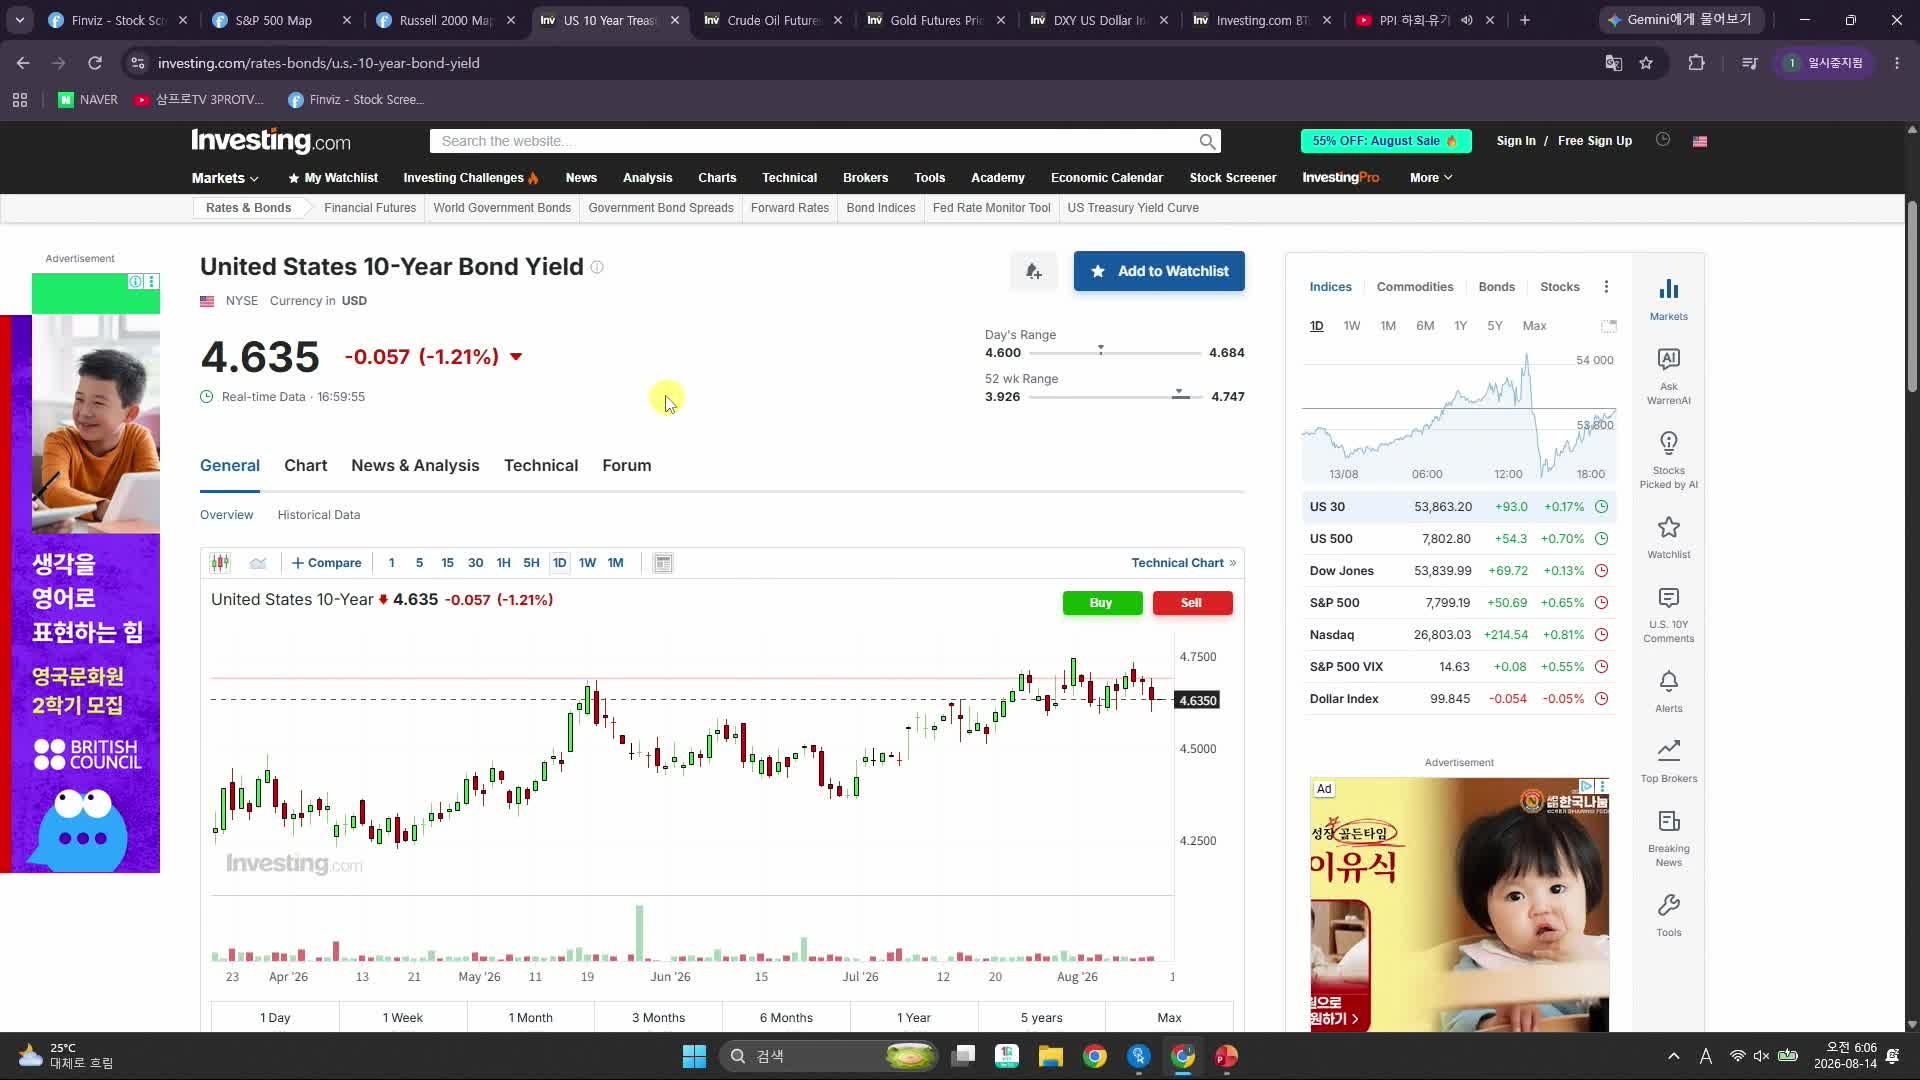
Task: Open the News & Analysis tab
Action: pos(415,466)
